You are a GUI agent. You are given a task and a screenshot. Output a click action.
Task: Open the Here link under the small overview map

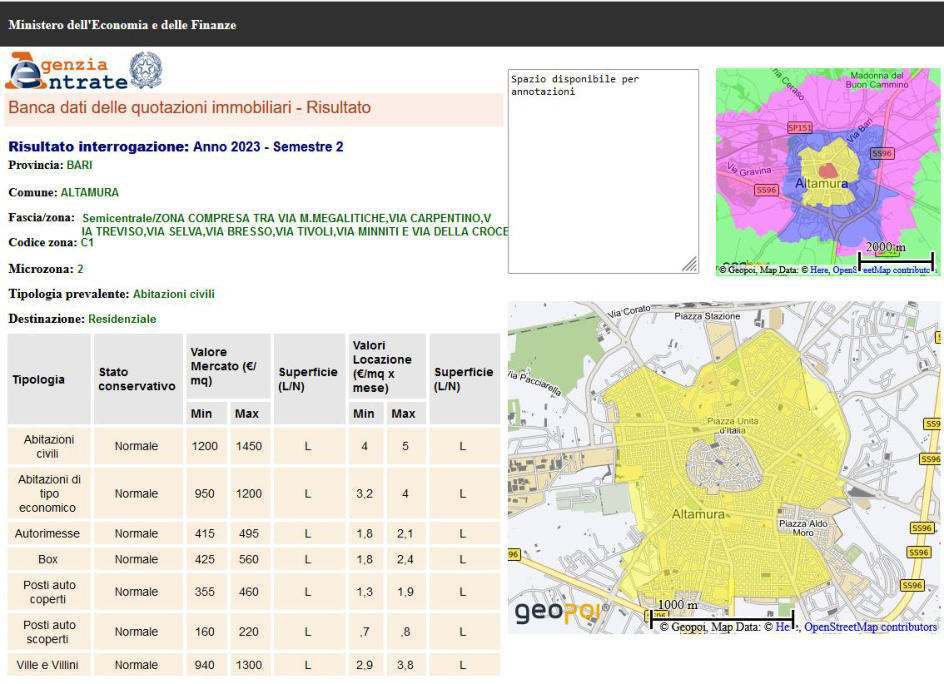819,270
